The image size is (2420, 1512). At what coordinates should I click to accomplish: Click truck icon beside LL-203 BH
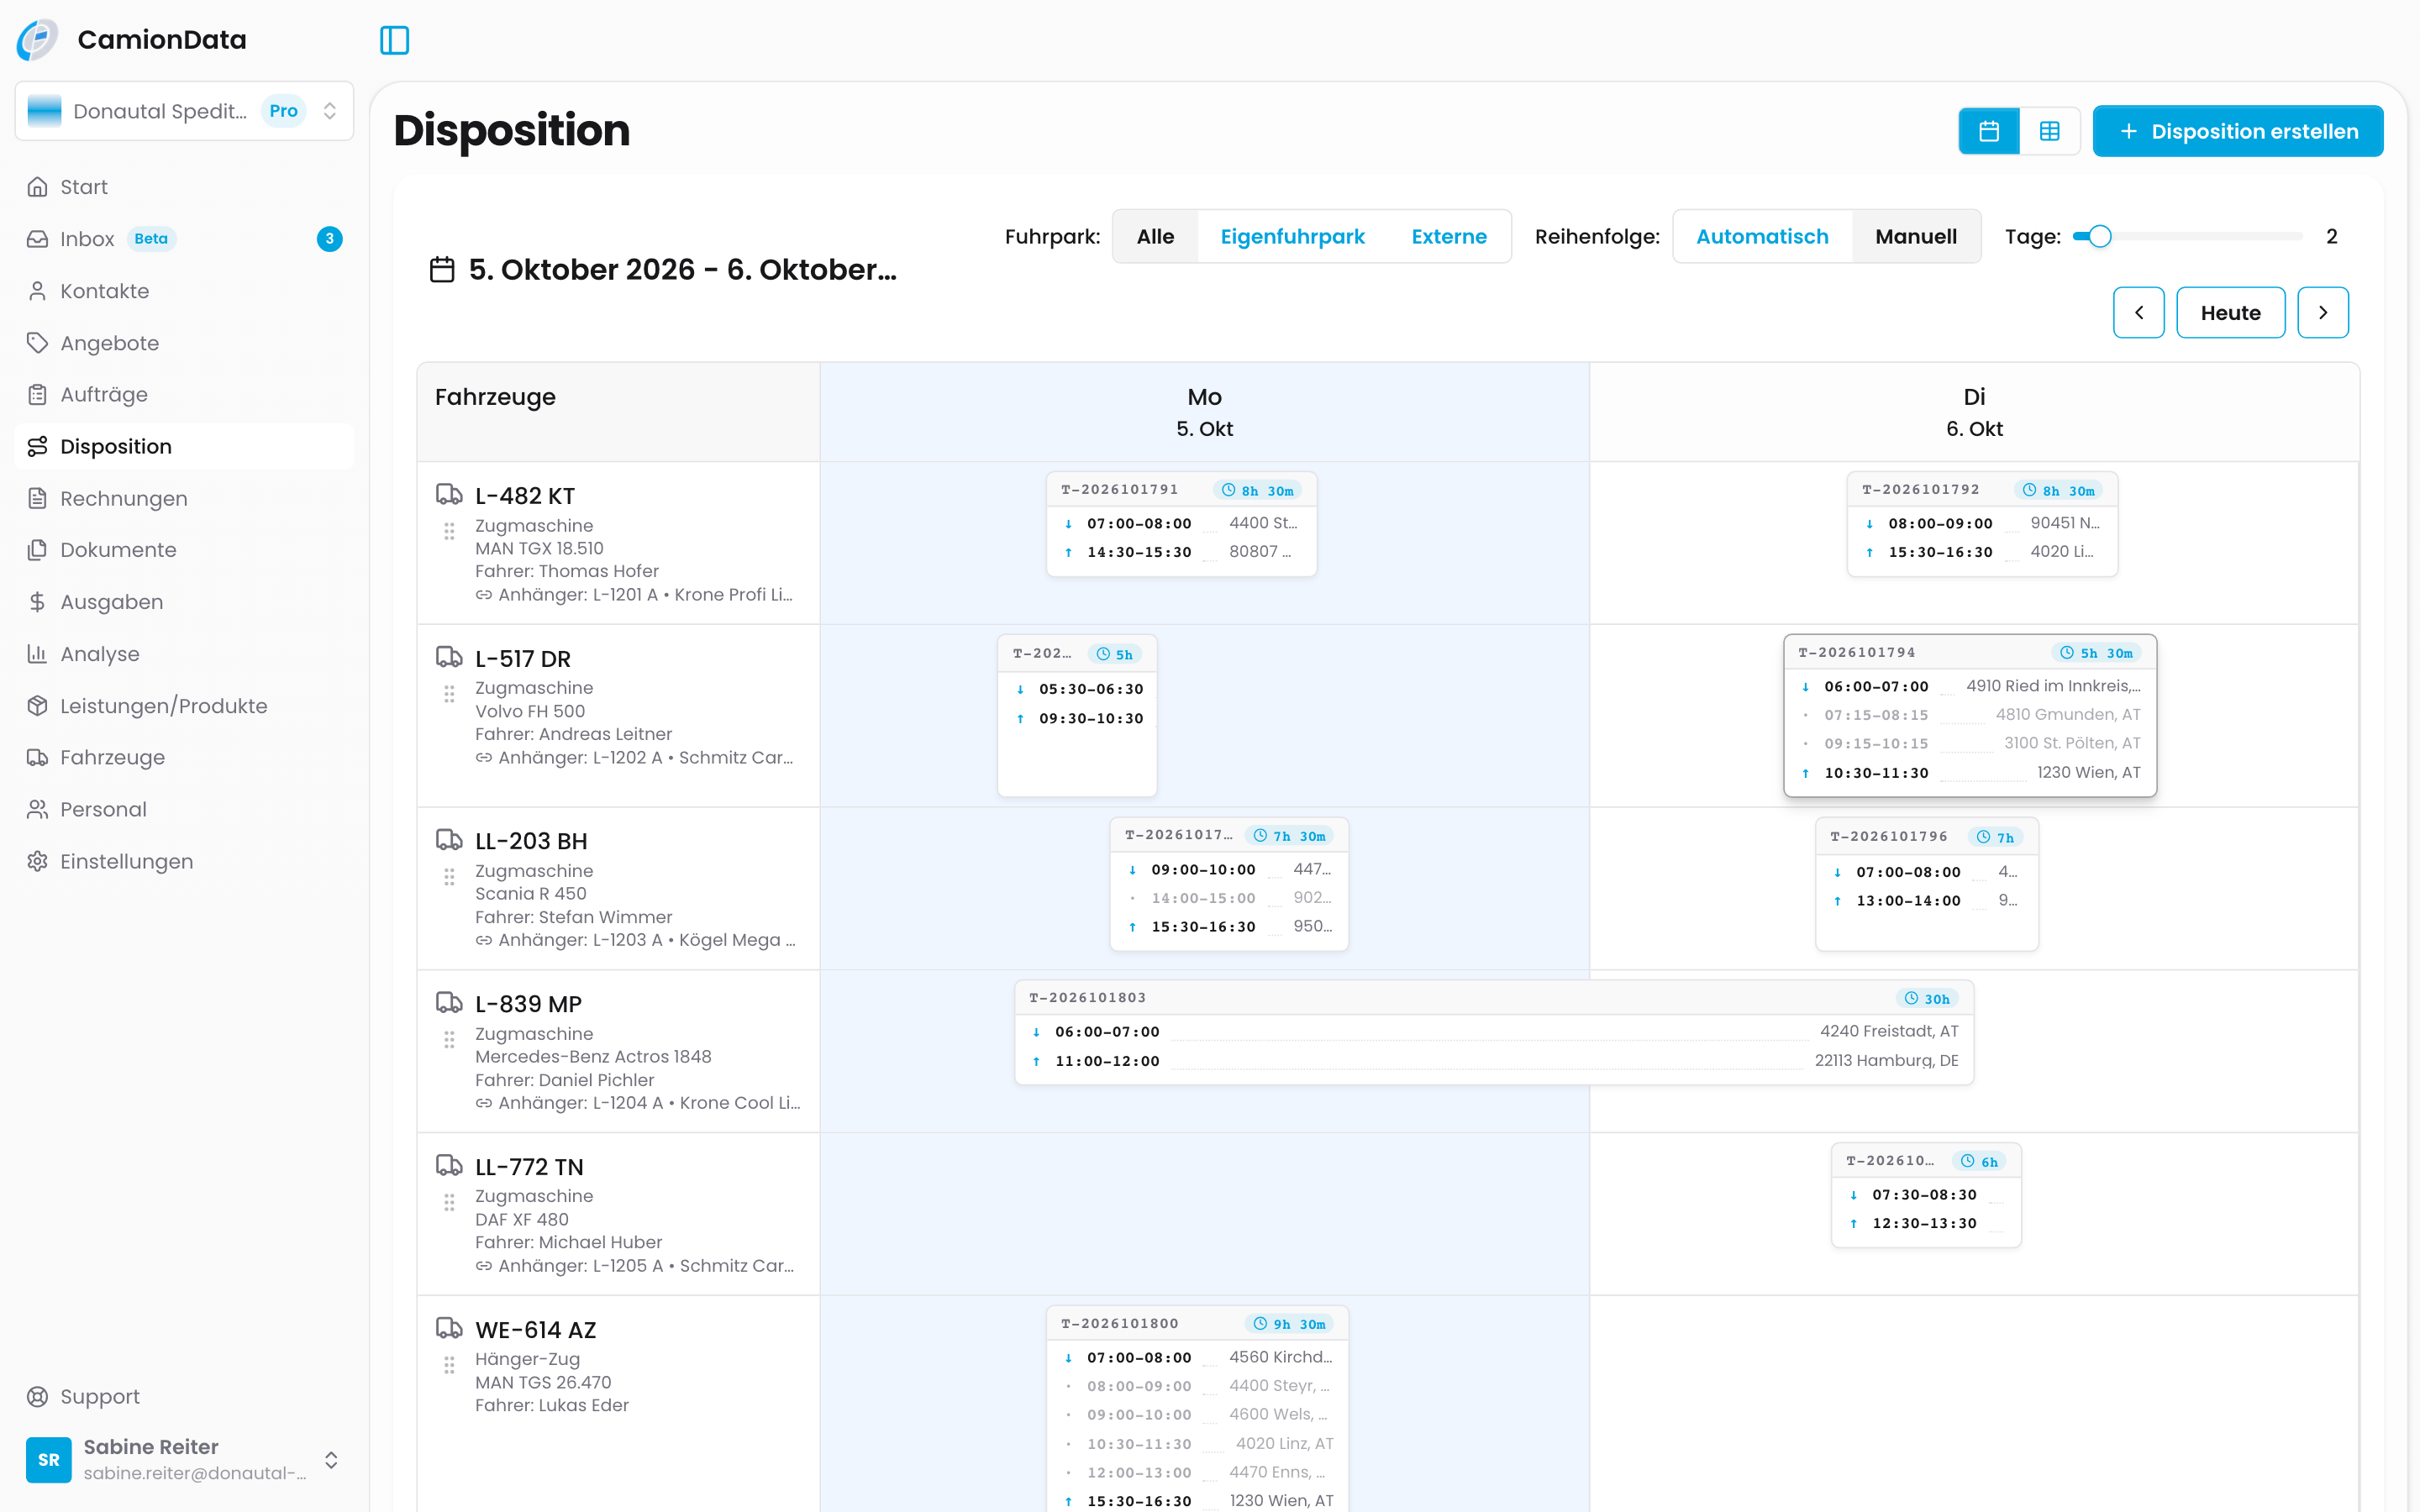[449, 840]
